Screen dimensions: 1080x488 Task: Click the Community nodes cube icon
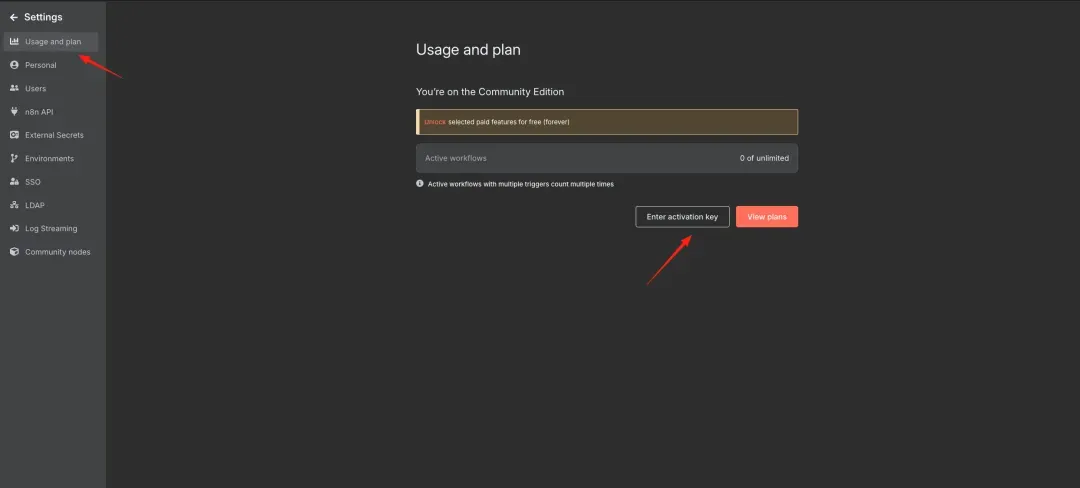14,252
